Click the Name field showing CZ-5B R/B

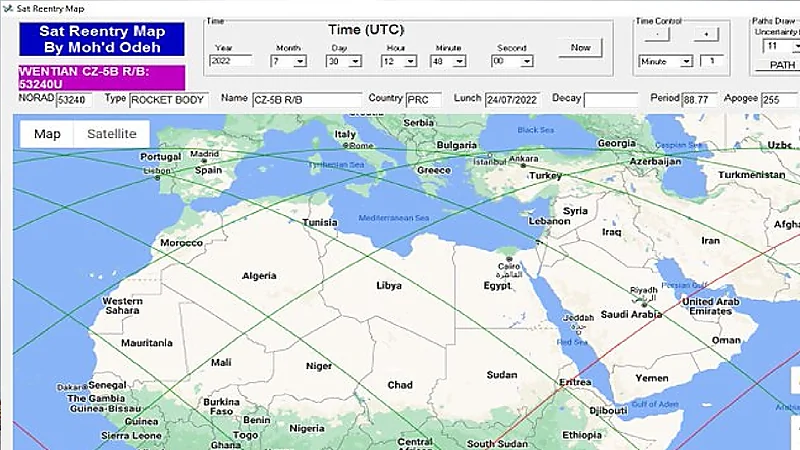click(x=307, y=99)
